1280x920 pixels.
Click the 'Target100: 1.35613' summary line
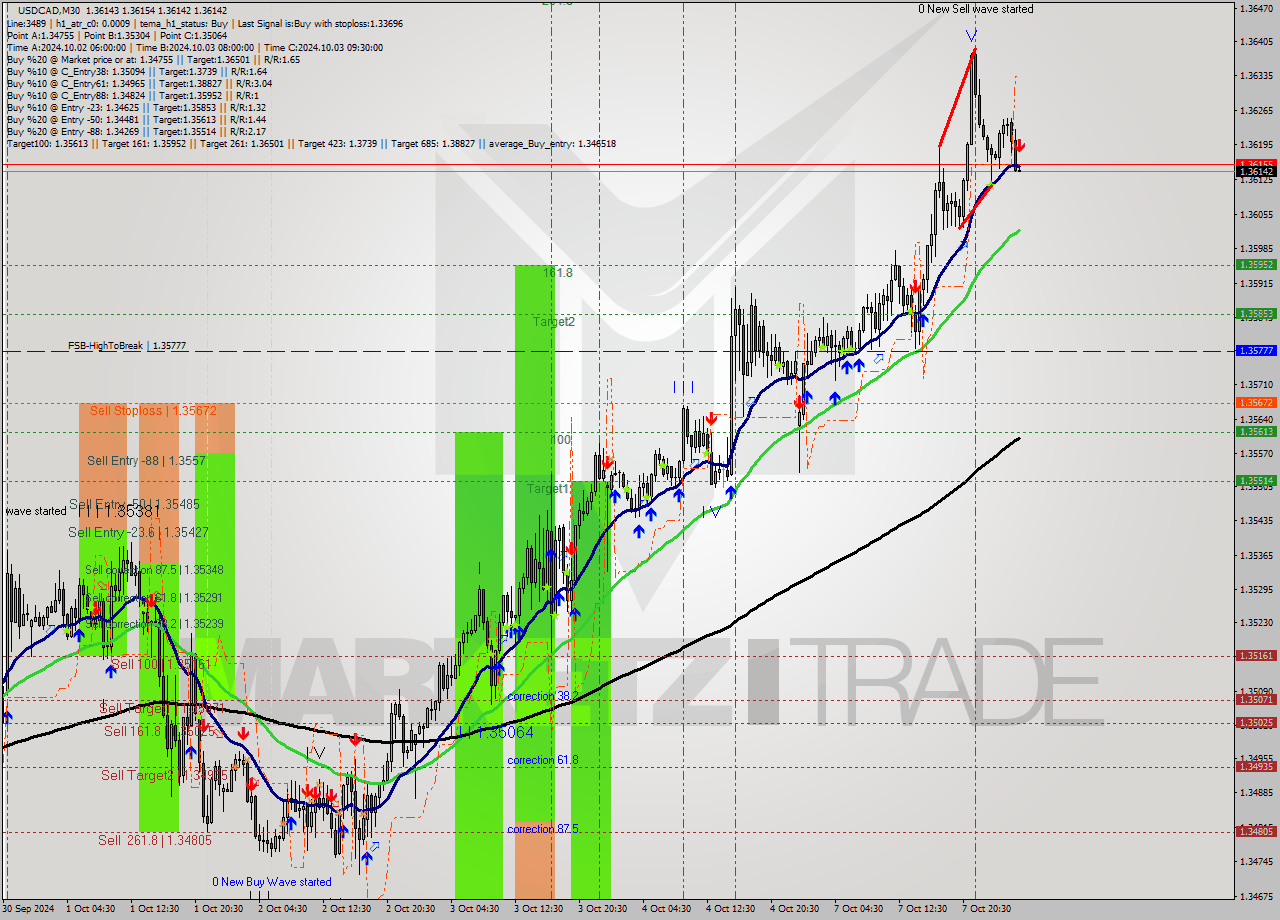coord(311,144)
